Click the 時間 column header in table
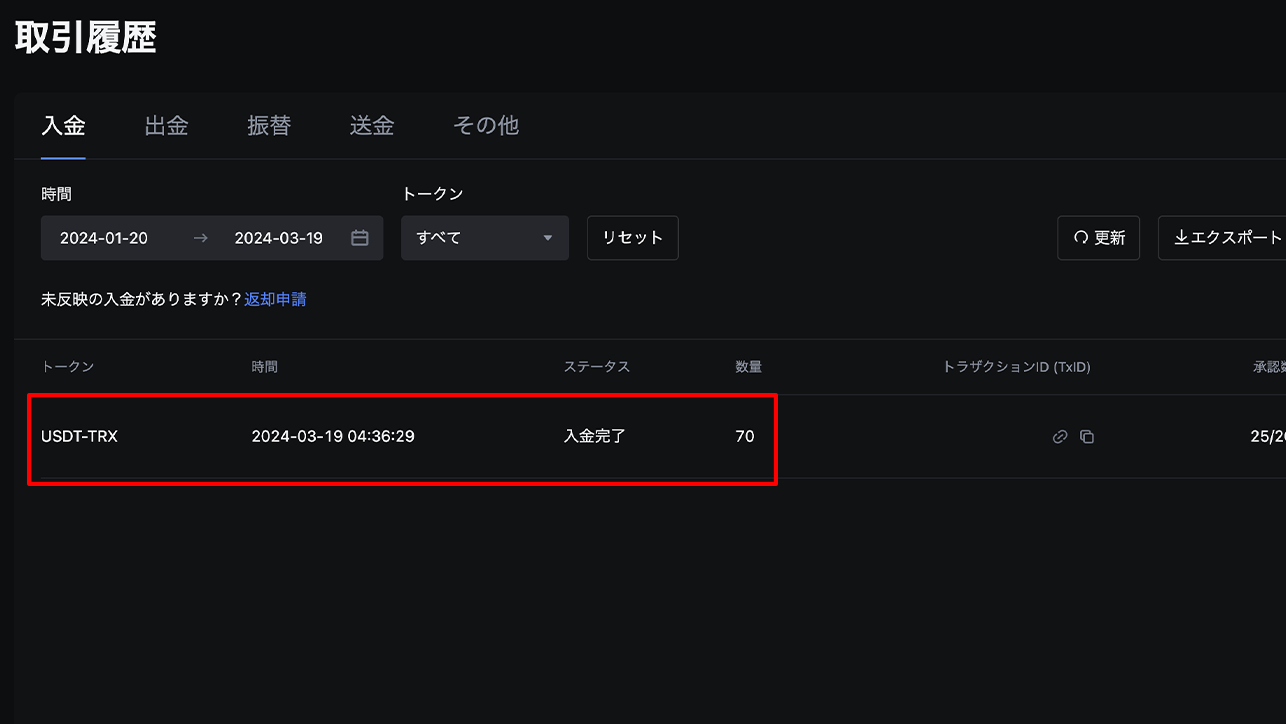This screenshot has width=1286, height=724. (x=264, y=367)
